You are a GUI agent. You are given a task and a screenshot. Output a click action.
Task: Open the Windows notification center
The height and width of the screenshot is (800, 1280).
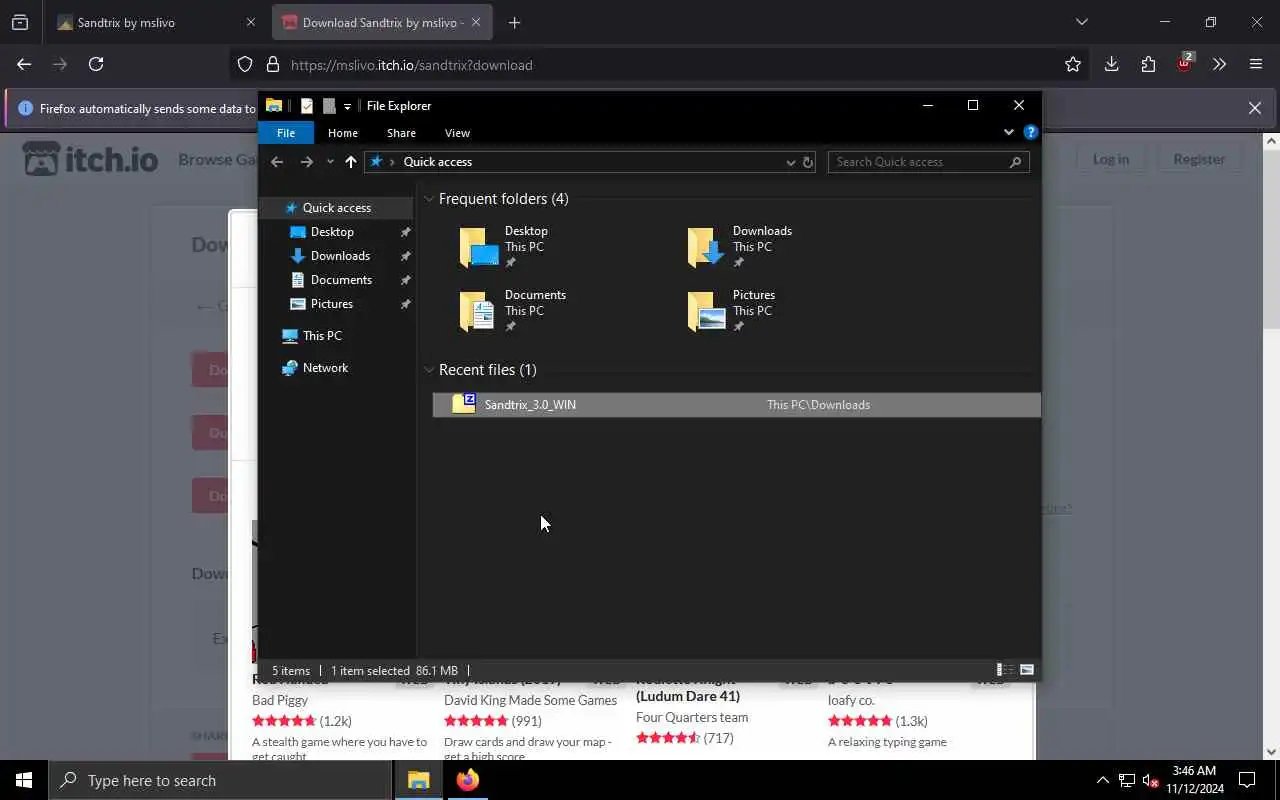pyautogui.click(x=1248, y=780)
